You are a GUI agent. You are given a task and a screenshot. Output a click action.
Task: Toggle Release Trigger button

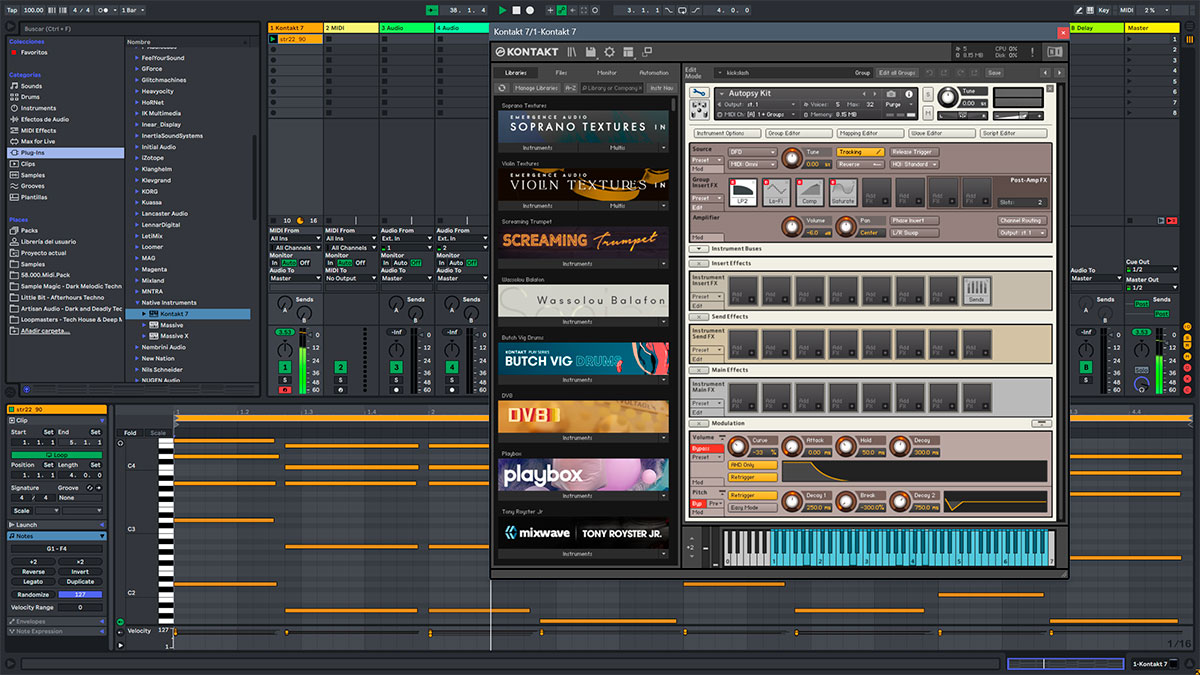pyautogui.click(x=913, y=152)
